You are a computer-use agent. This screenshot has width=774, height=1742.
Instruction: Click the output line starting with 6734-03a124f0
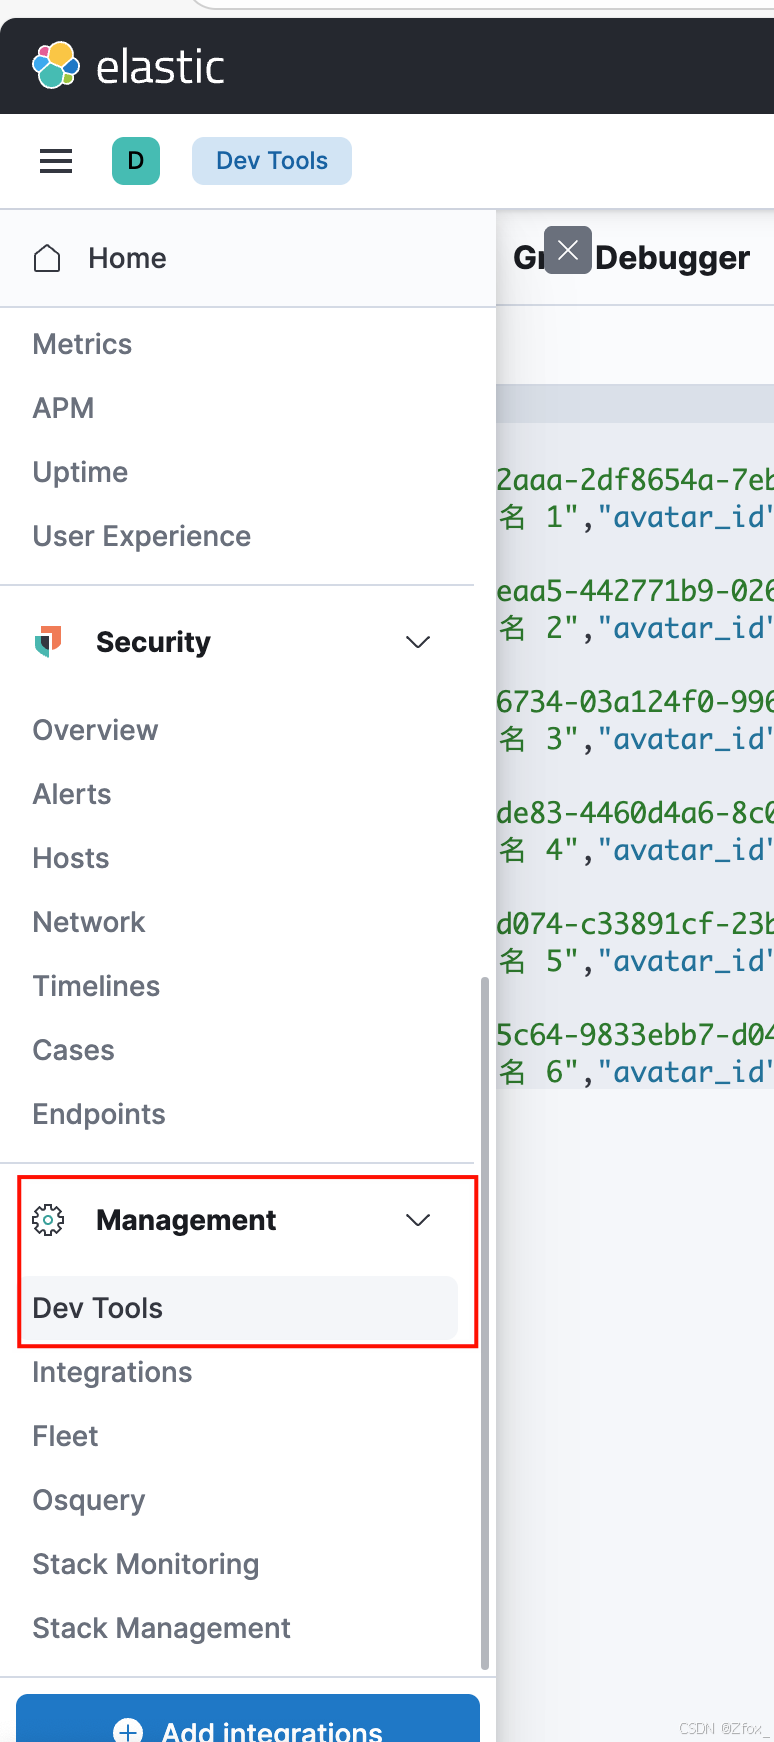click(x=635, y=702)
